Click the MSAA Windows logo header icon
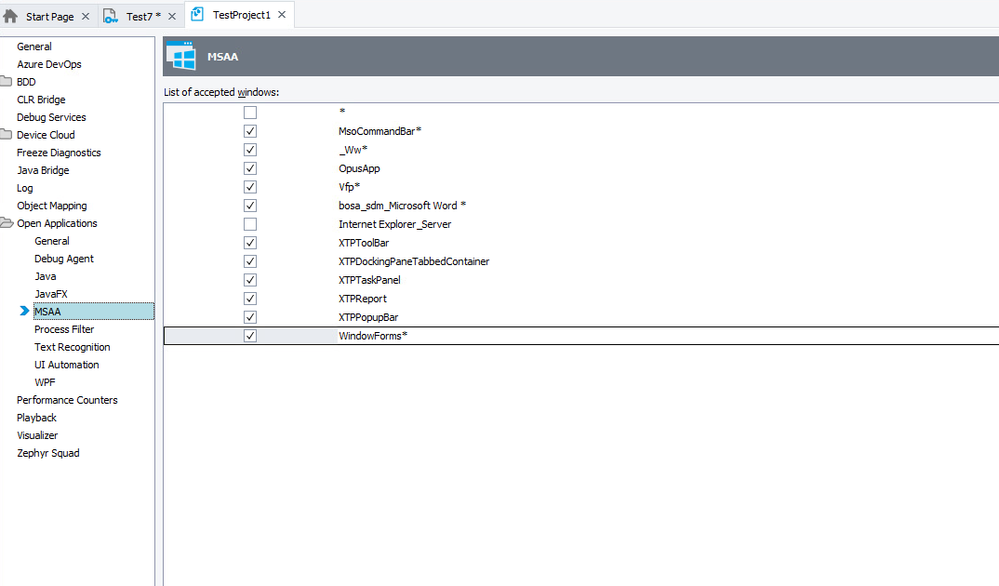The width and height of the screenshot is (999, 586). [x=182, y=57]
